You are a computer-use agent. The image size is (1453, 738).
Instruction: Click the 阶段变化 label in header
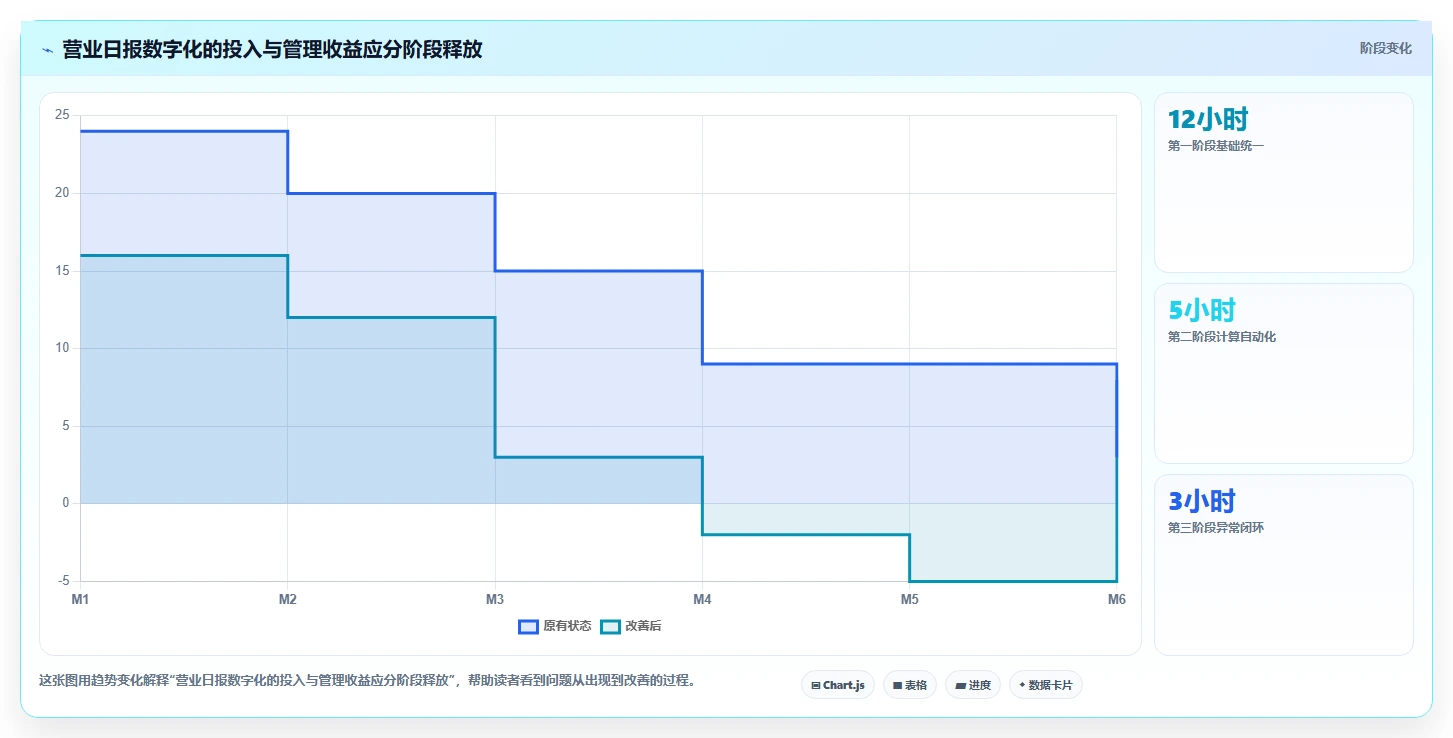(1386, 48)
